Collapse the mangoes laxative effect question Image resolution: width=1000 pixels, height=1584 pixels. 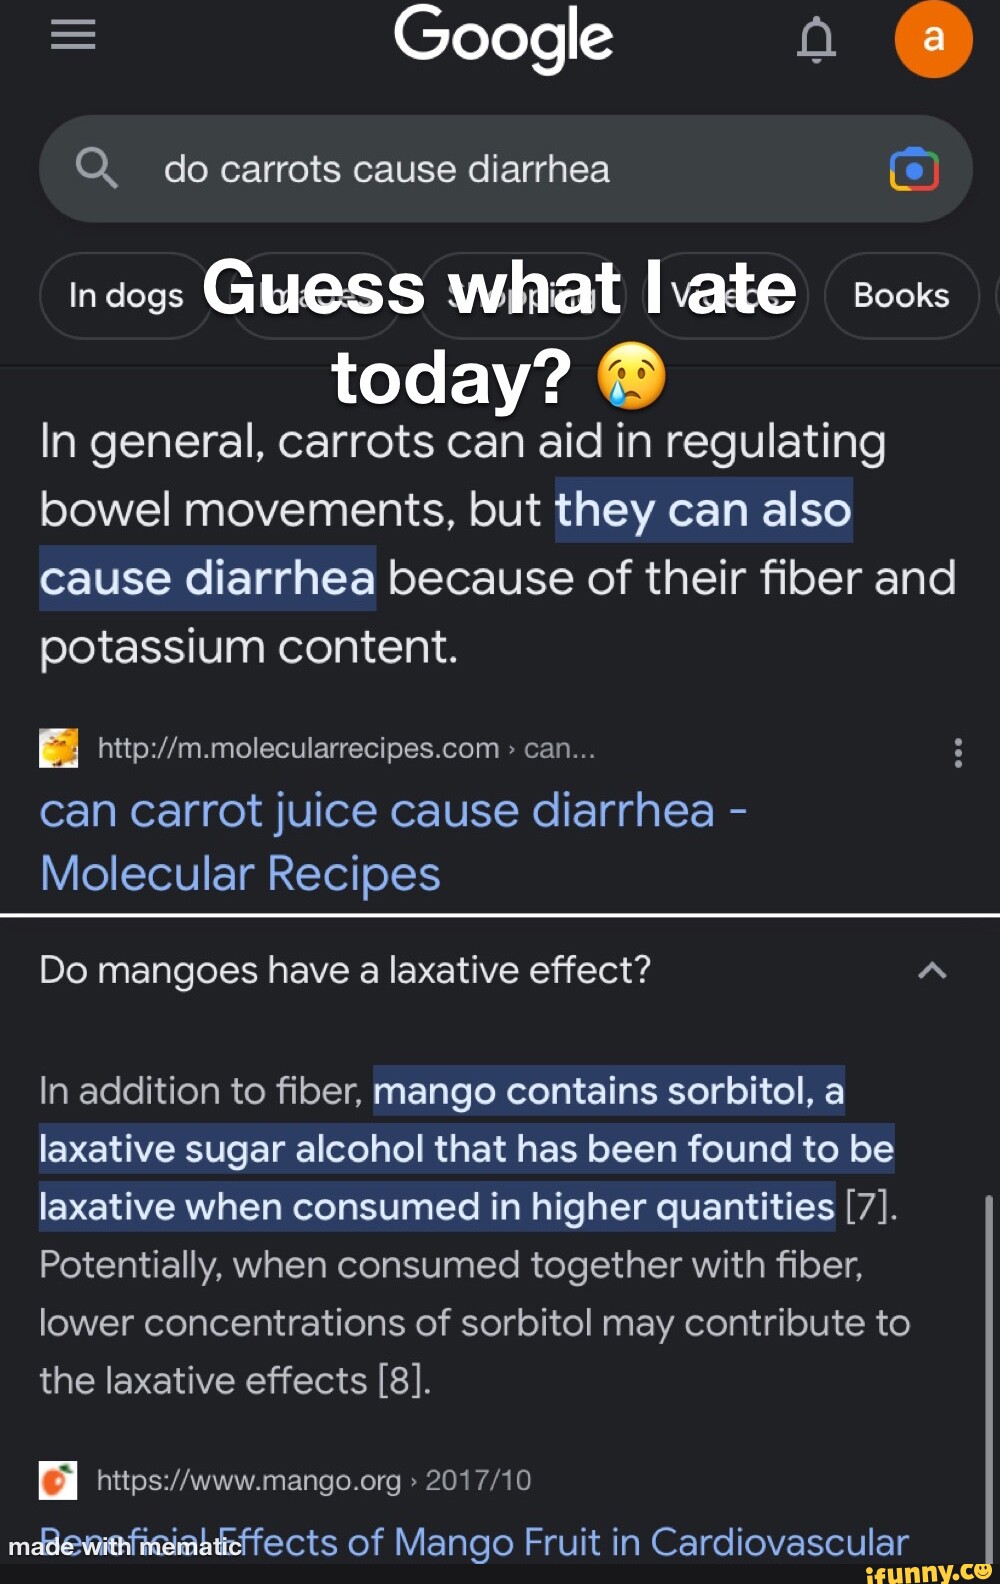pos(932,970)
